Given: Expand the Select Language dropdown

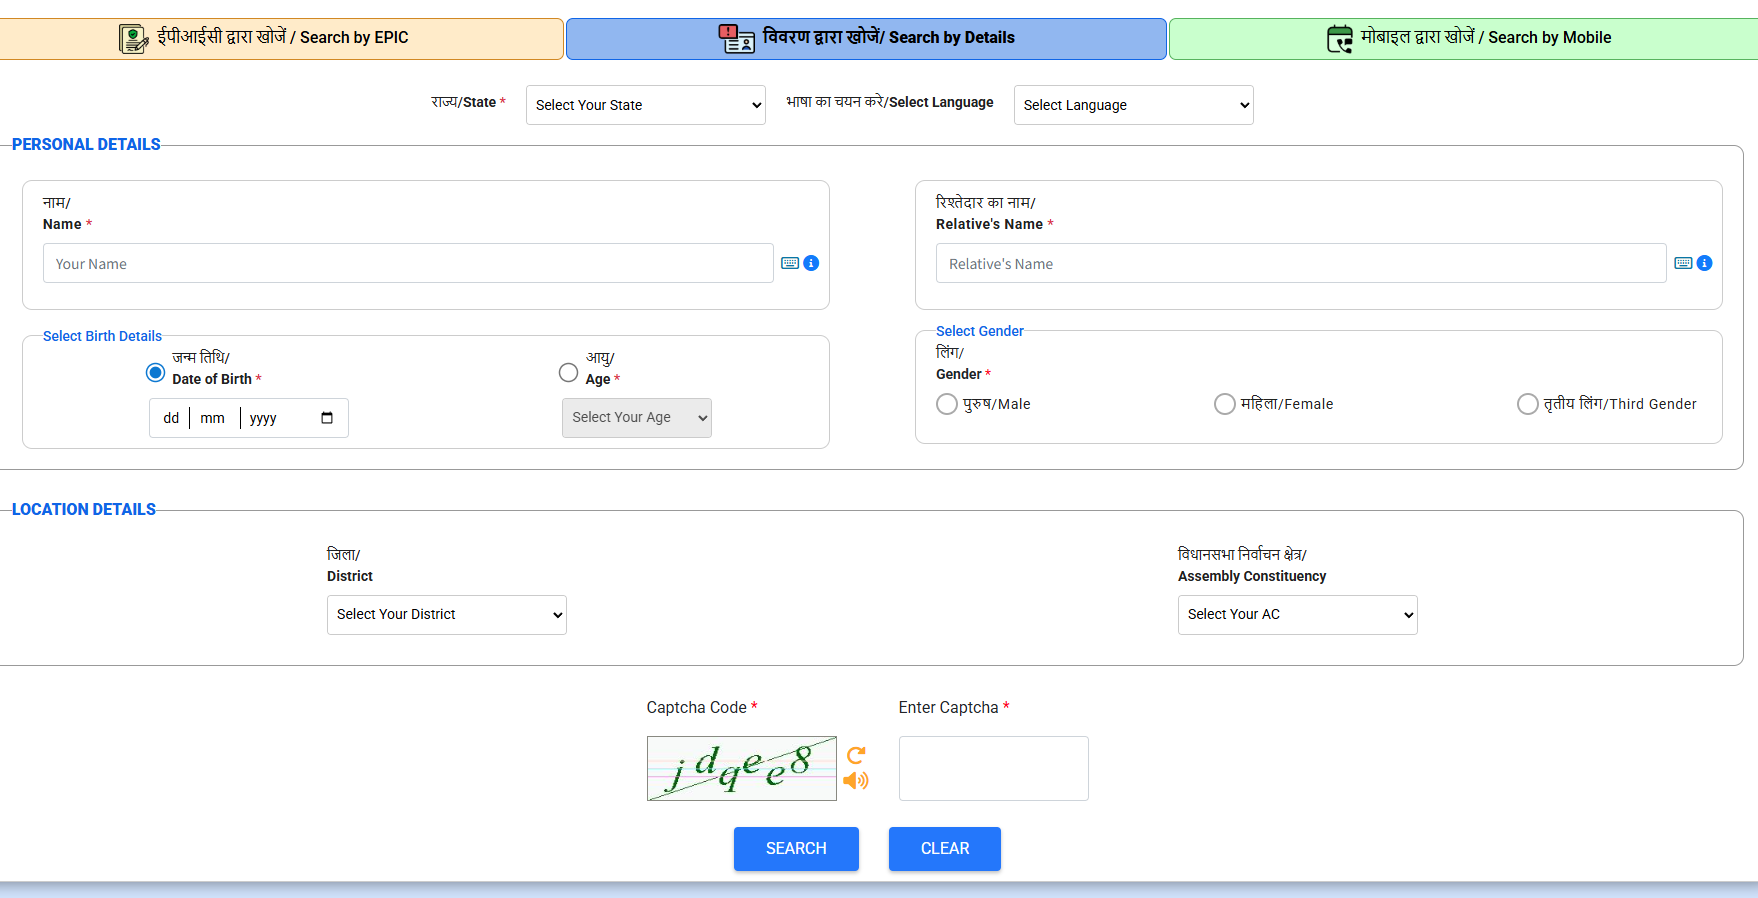Looking at the screenshot, I should [1133, 105].
